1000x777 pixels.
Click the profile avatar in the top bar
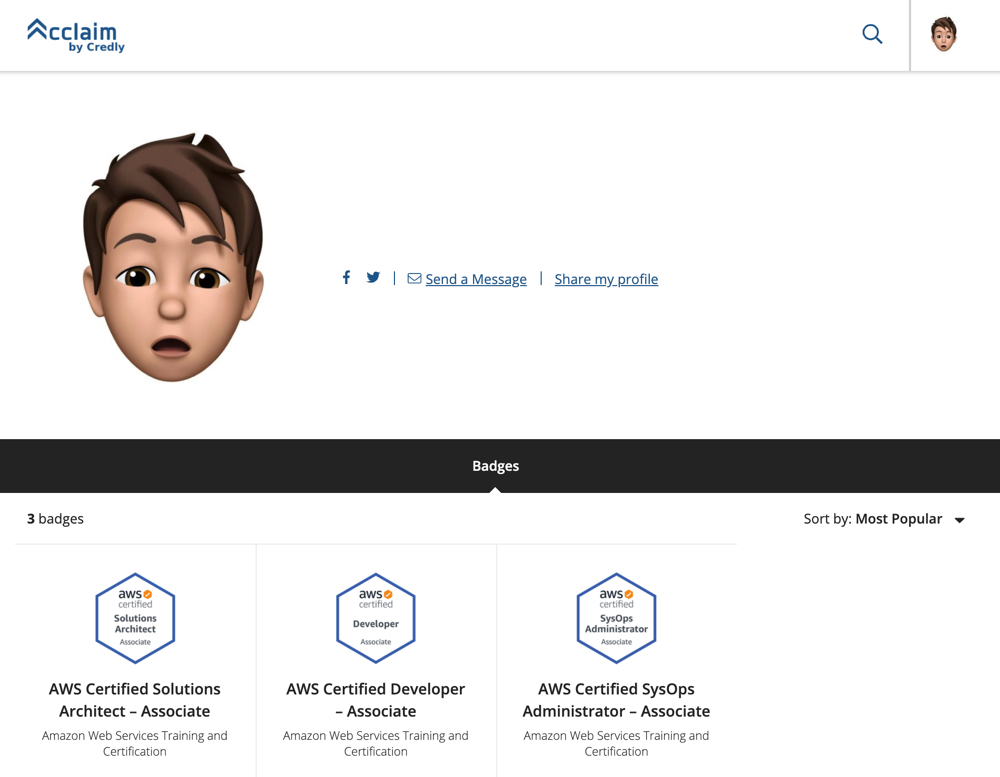[x=943, y=34]
